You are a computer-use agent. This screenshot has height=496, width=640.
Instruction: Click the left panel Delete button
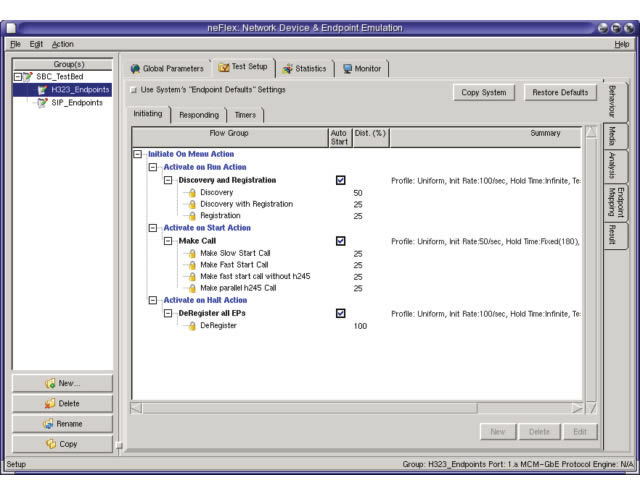[x=62, y=403]
